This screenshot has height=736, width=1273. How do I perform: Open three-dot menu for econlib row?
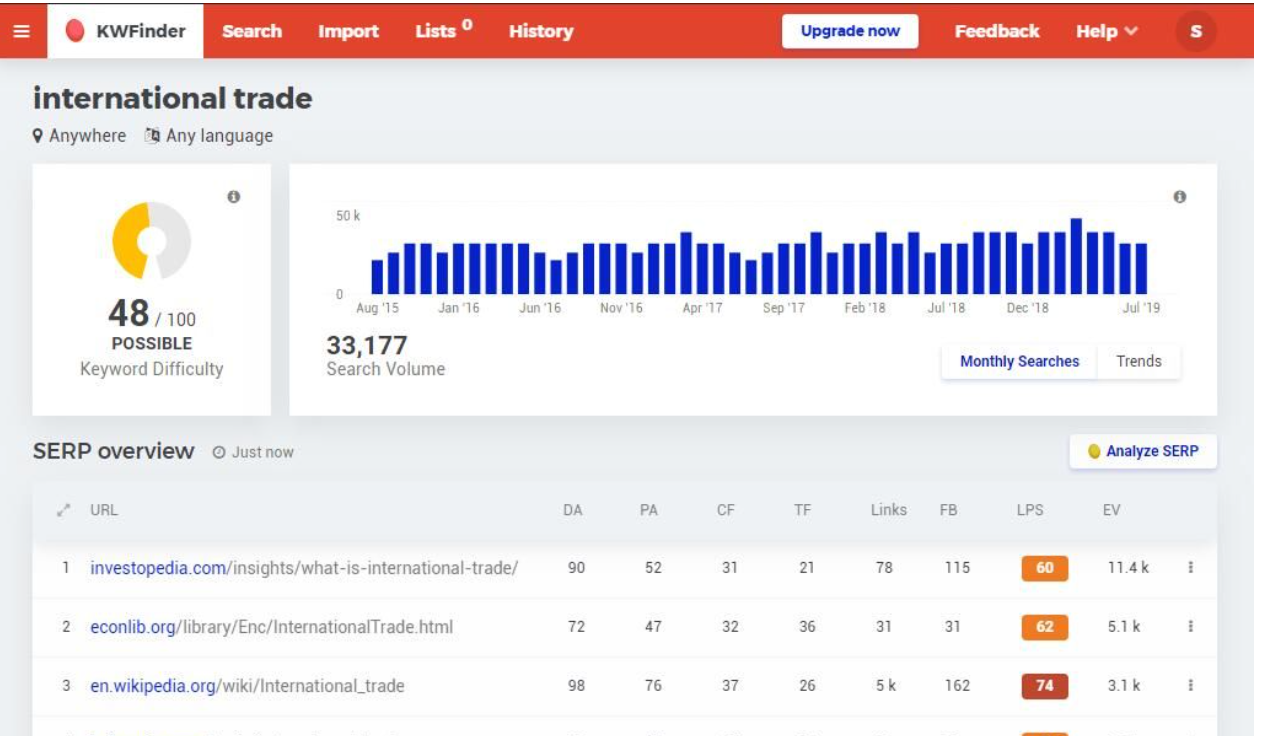(1190, 627)
